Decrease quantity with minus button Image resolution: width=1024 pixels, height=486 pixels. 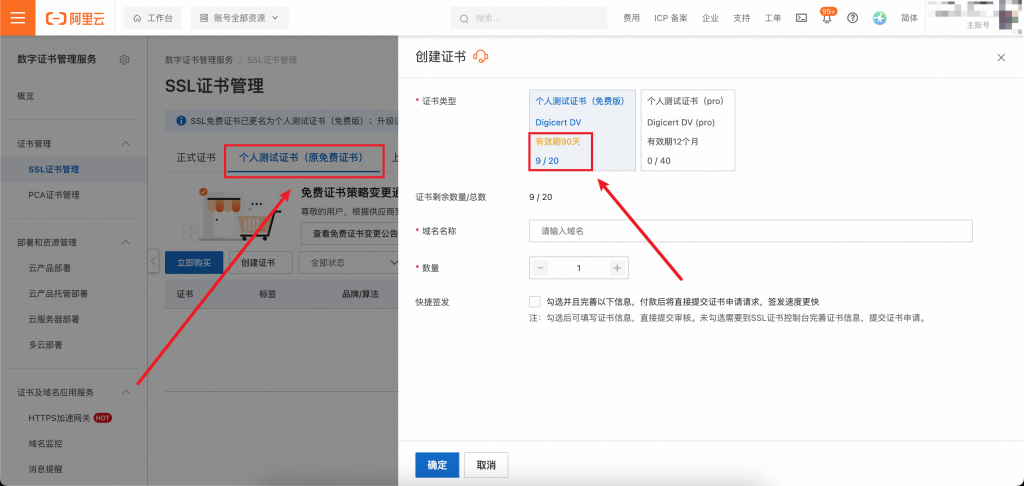click(539, 268)
